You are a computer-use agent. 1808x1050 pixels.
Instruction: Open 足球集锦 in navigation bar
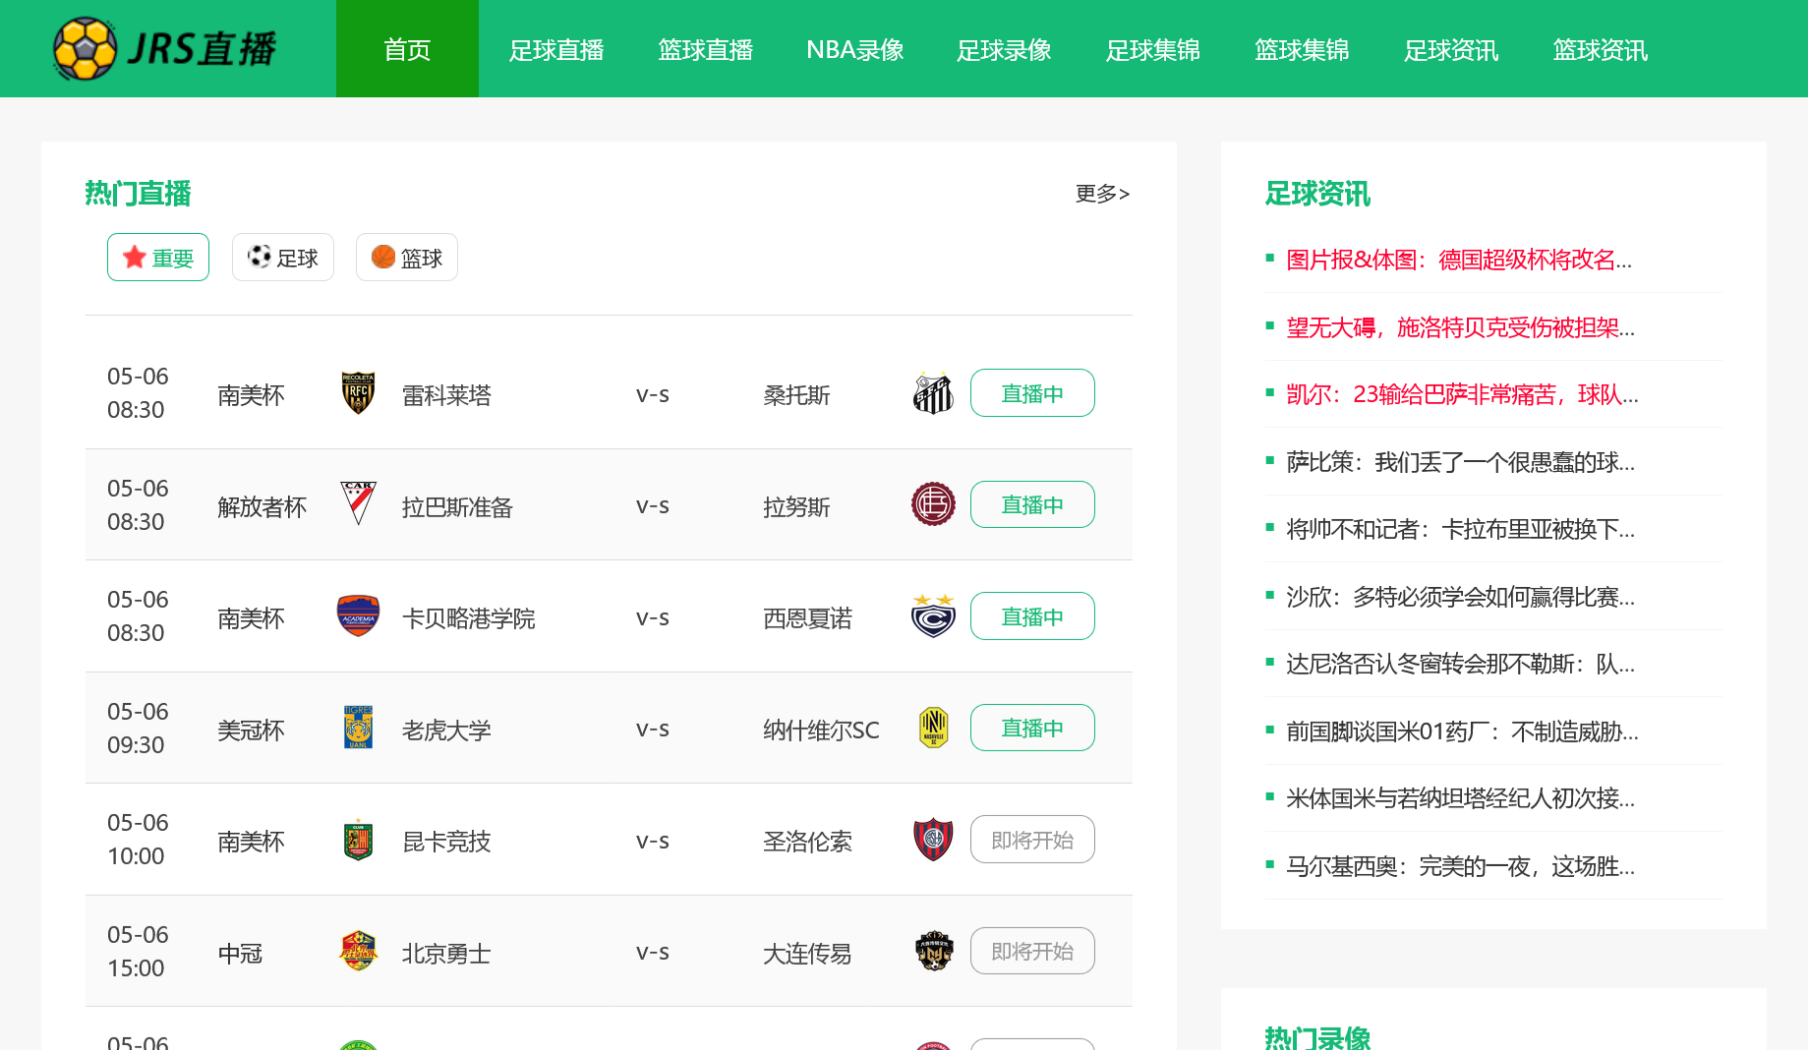(1153, 49)
